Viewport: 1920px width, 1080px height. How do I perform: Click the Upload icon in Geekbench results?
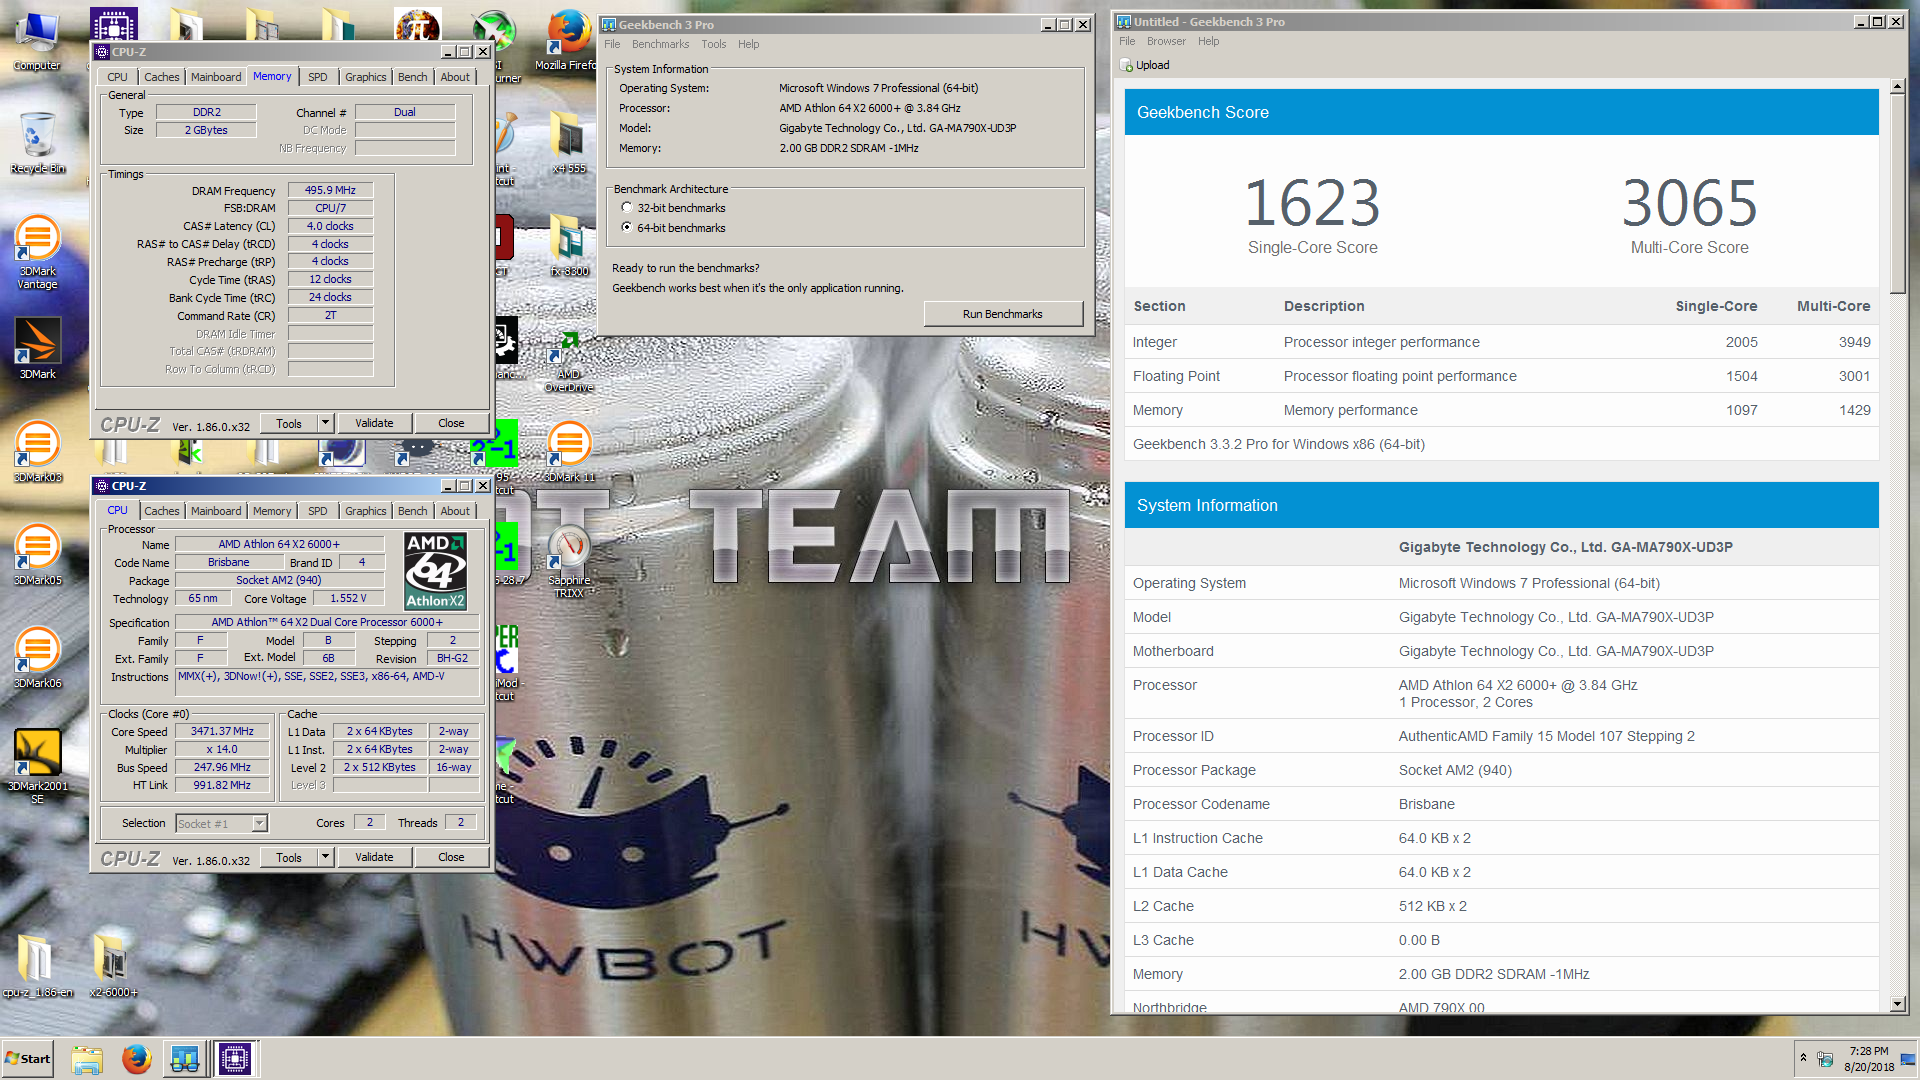click(x=1126, y=65)
